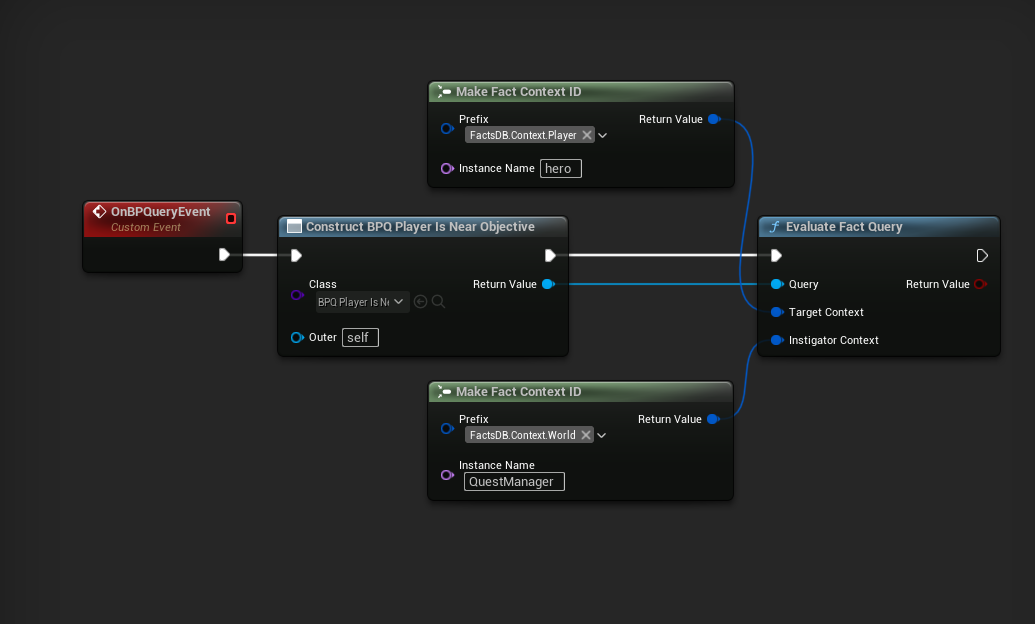Click Evaluate Fact Query red Return Value pin
1035x624 pixels.
(x=980, y=284)
